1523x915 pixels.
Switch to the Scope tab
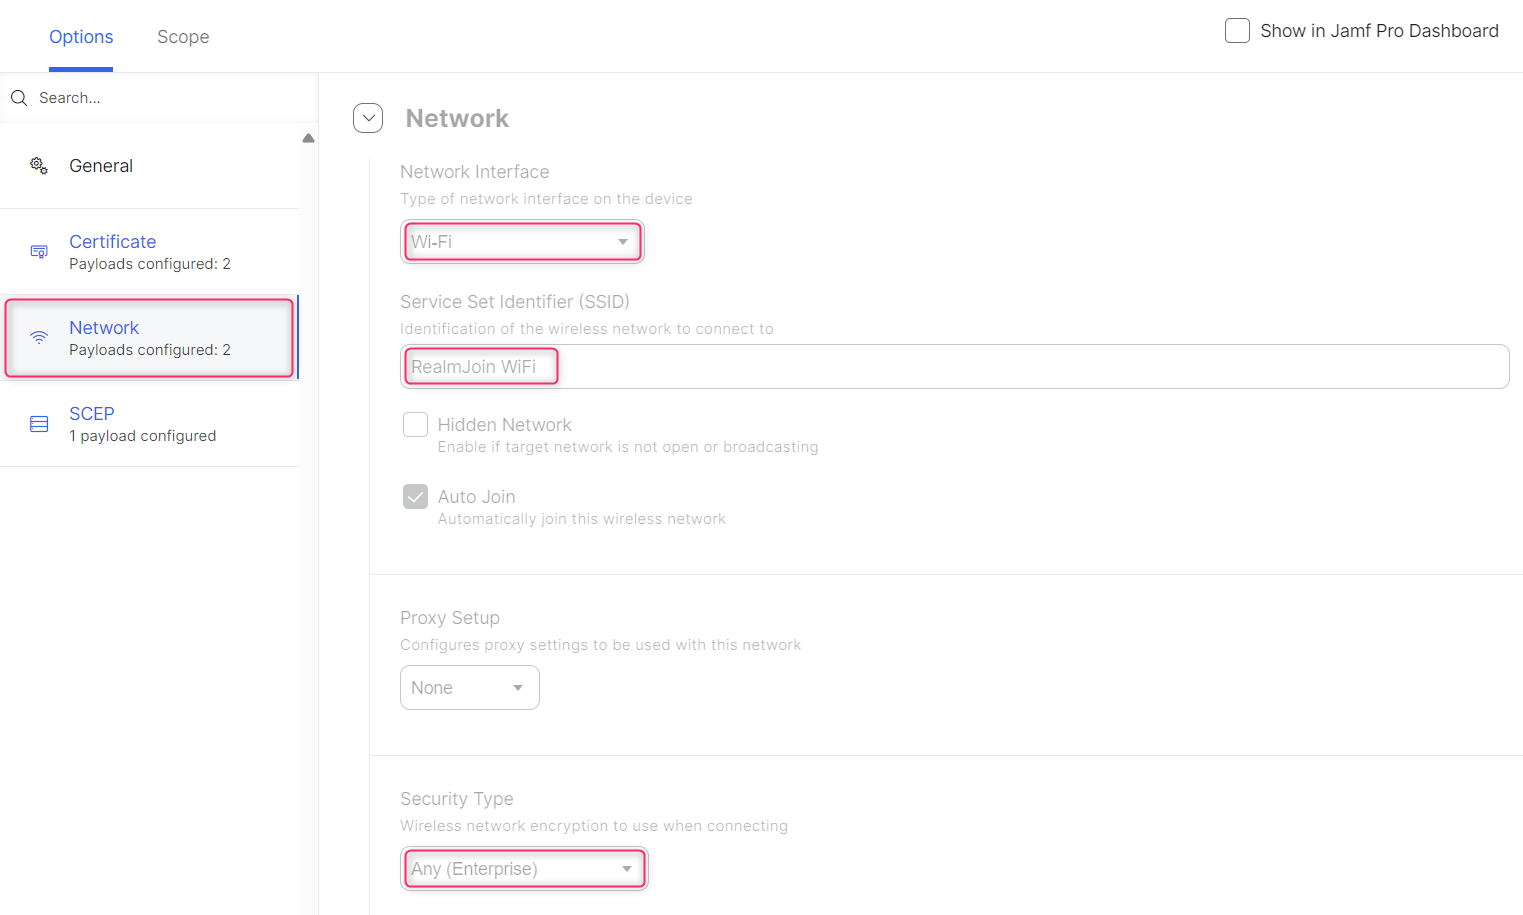click(183, 37)
